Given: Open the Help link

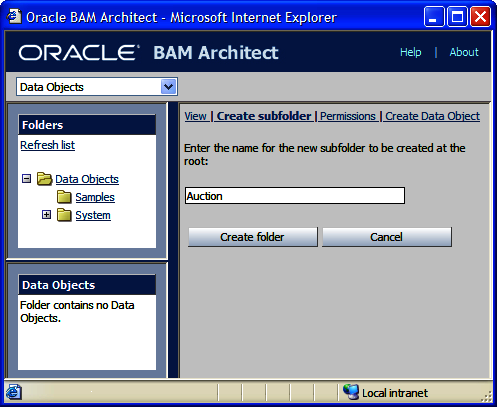Looking at the screenshot, I should pyautogui.click(x=411, y=52).
